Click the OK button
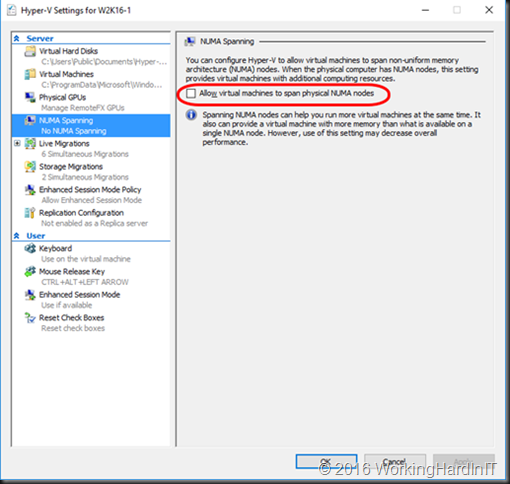Viewport: 510px width, 484px height. [326, 462]
